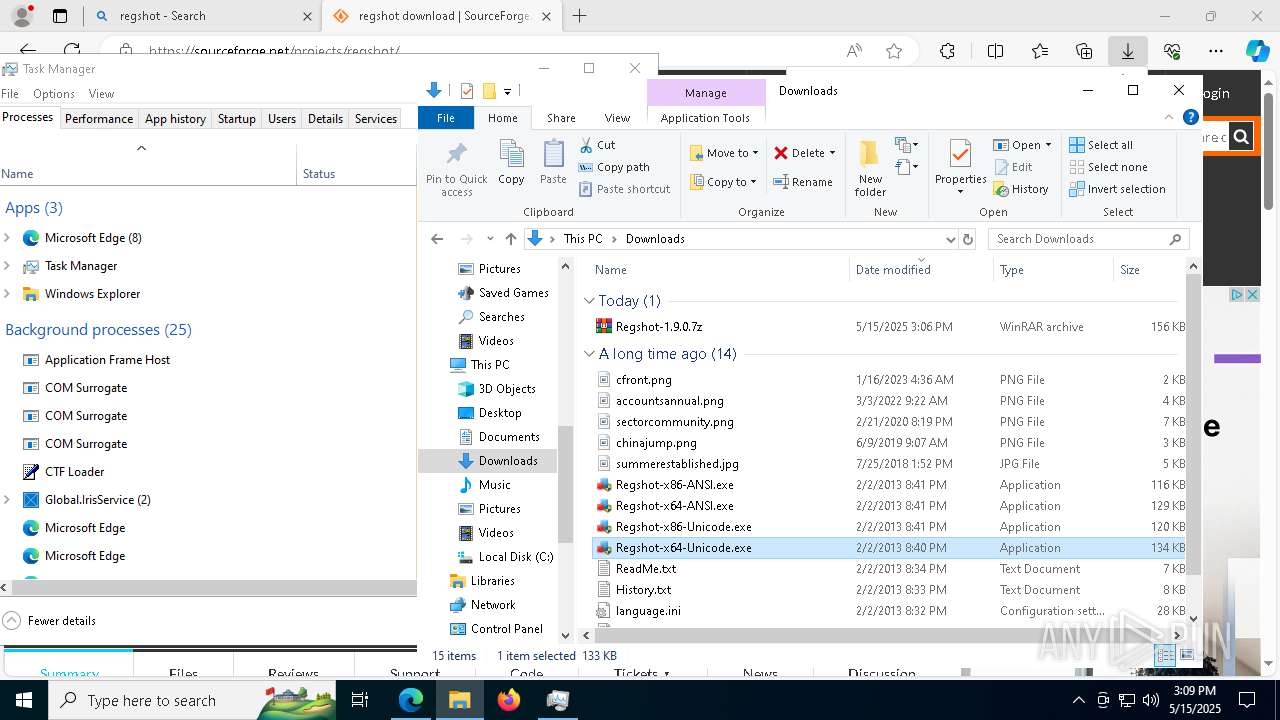The height and width of the screenshot is (720, 1280).
Task: Open the ribbon Open dropdown arrow
Action: click(x=1048, y=145)
